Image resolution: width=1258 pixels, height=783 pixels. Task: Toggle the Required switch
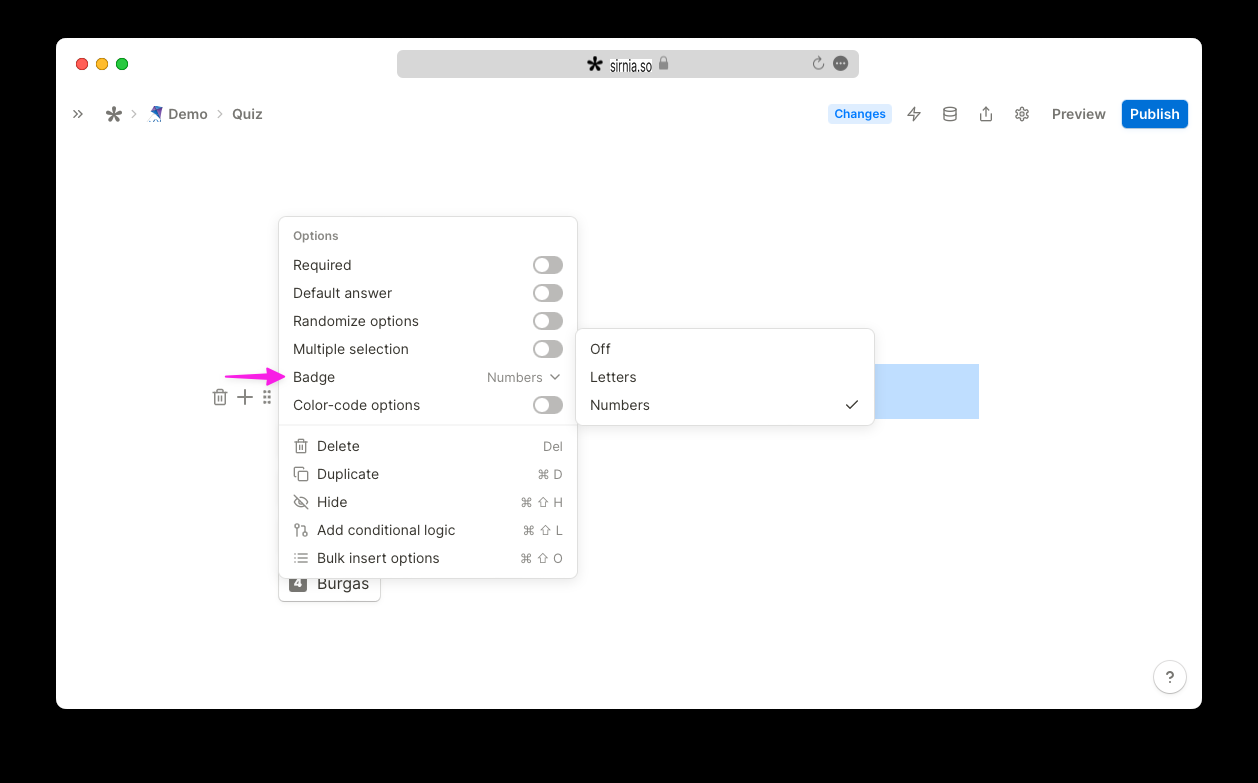(x=548, y=265)
